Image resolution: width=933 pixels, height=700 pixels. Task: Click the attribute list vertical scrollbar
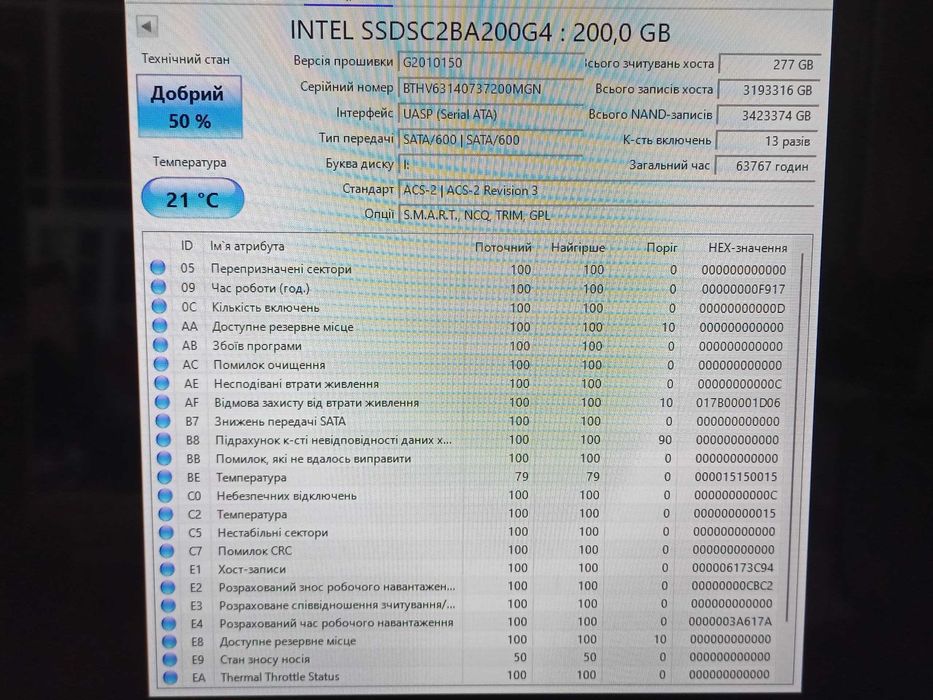(796, 438)
